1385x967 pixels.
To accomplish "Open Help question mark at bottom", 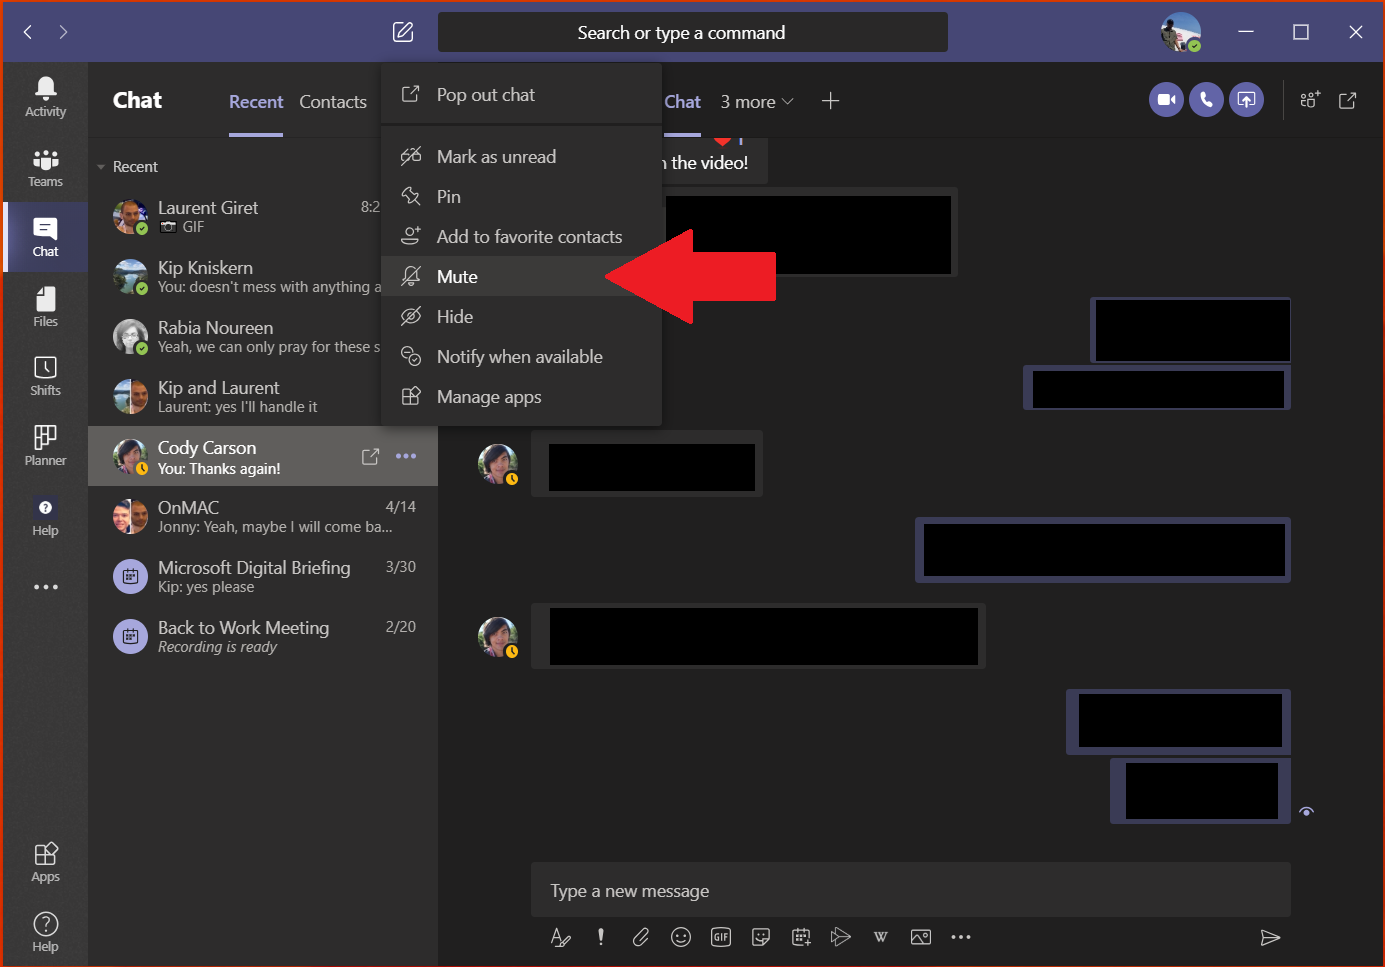I will coord(45,931).
